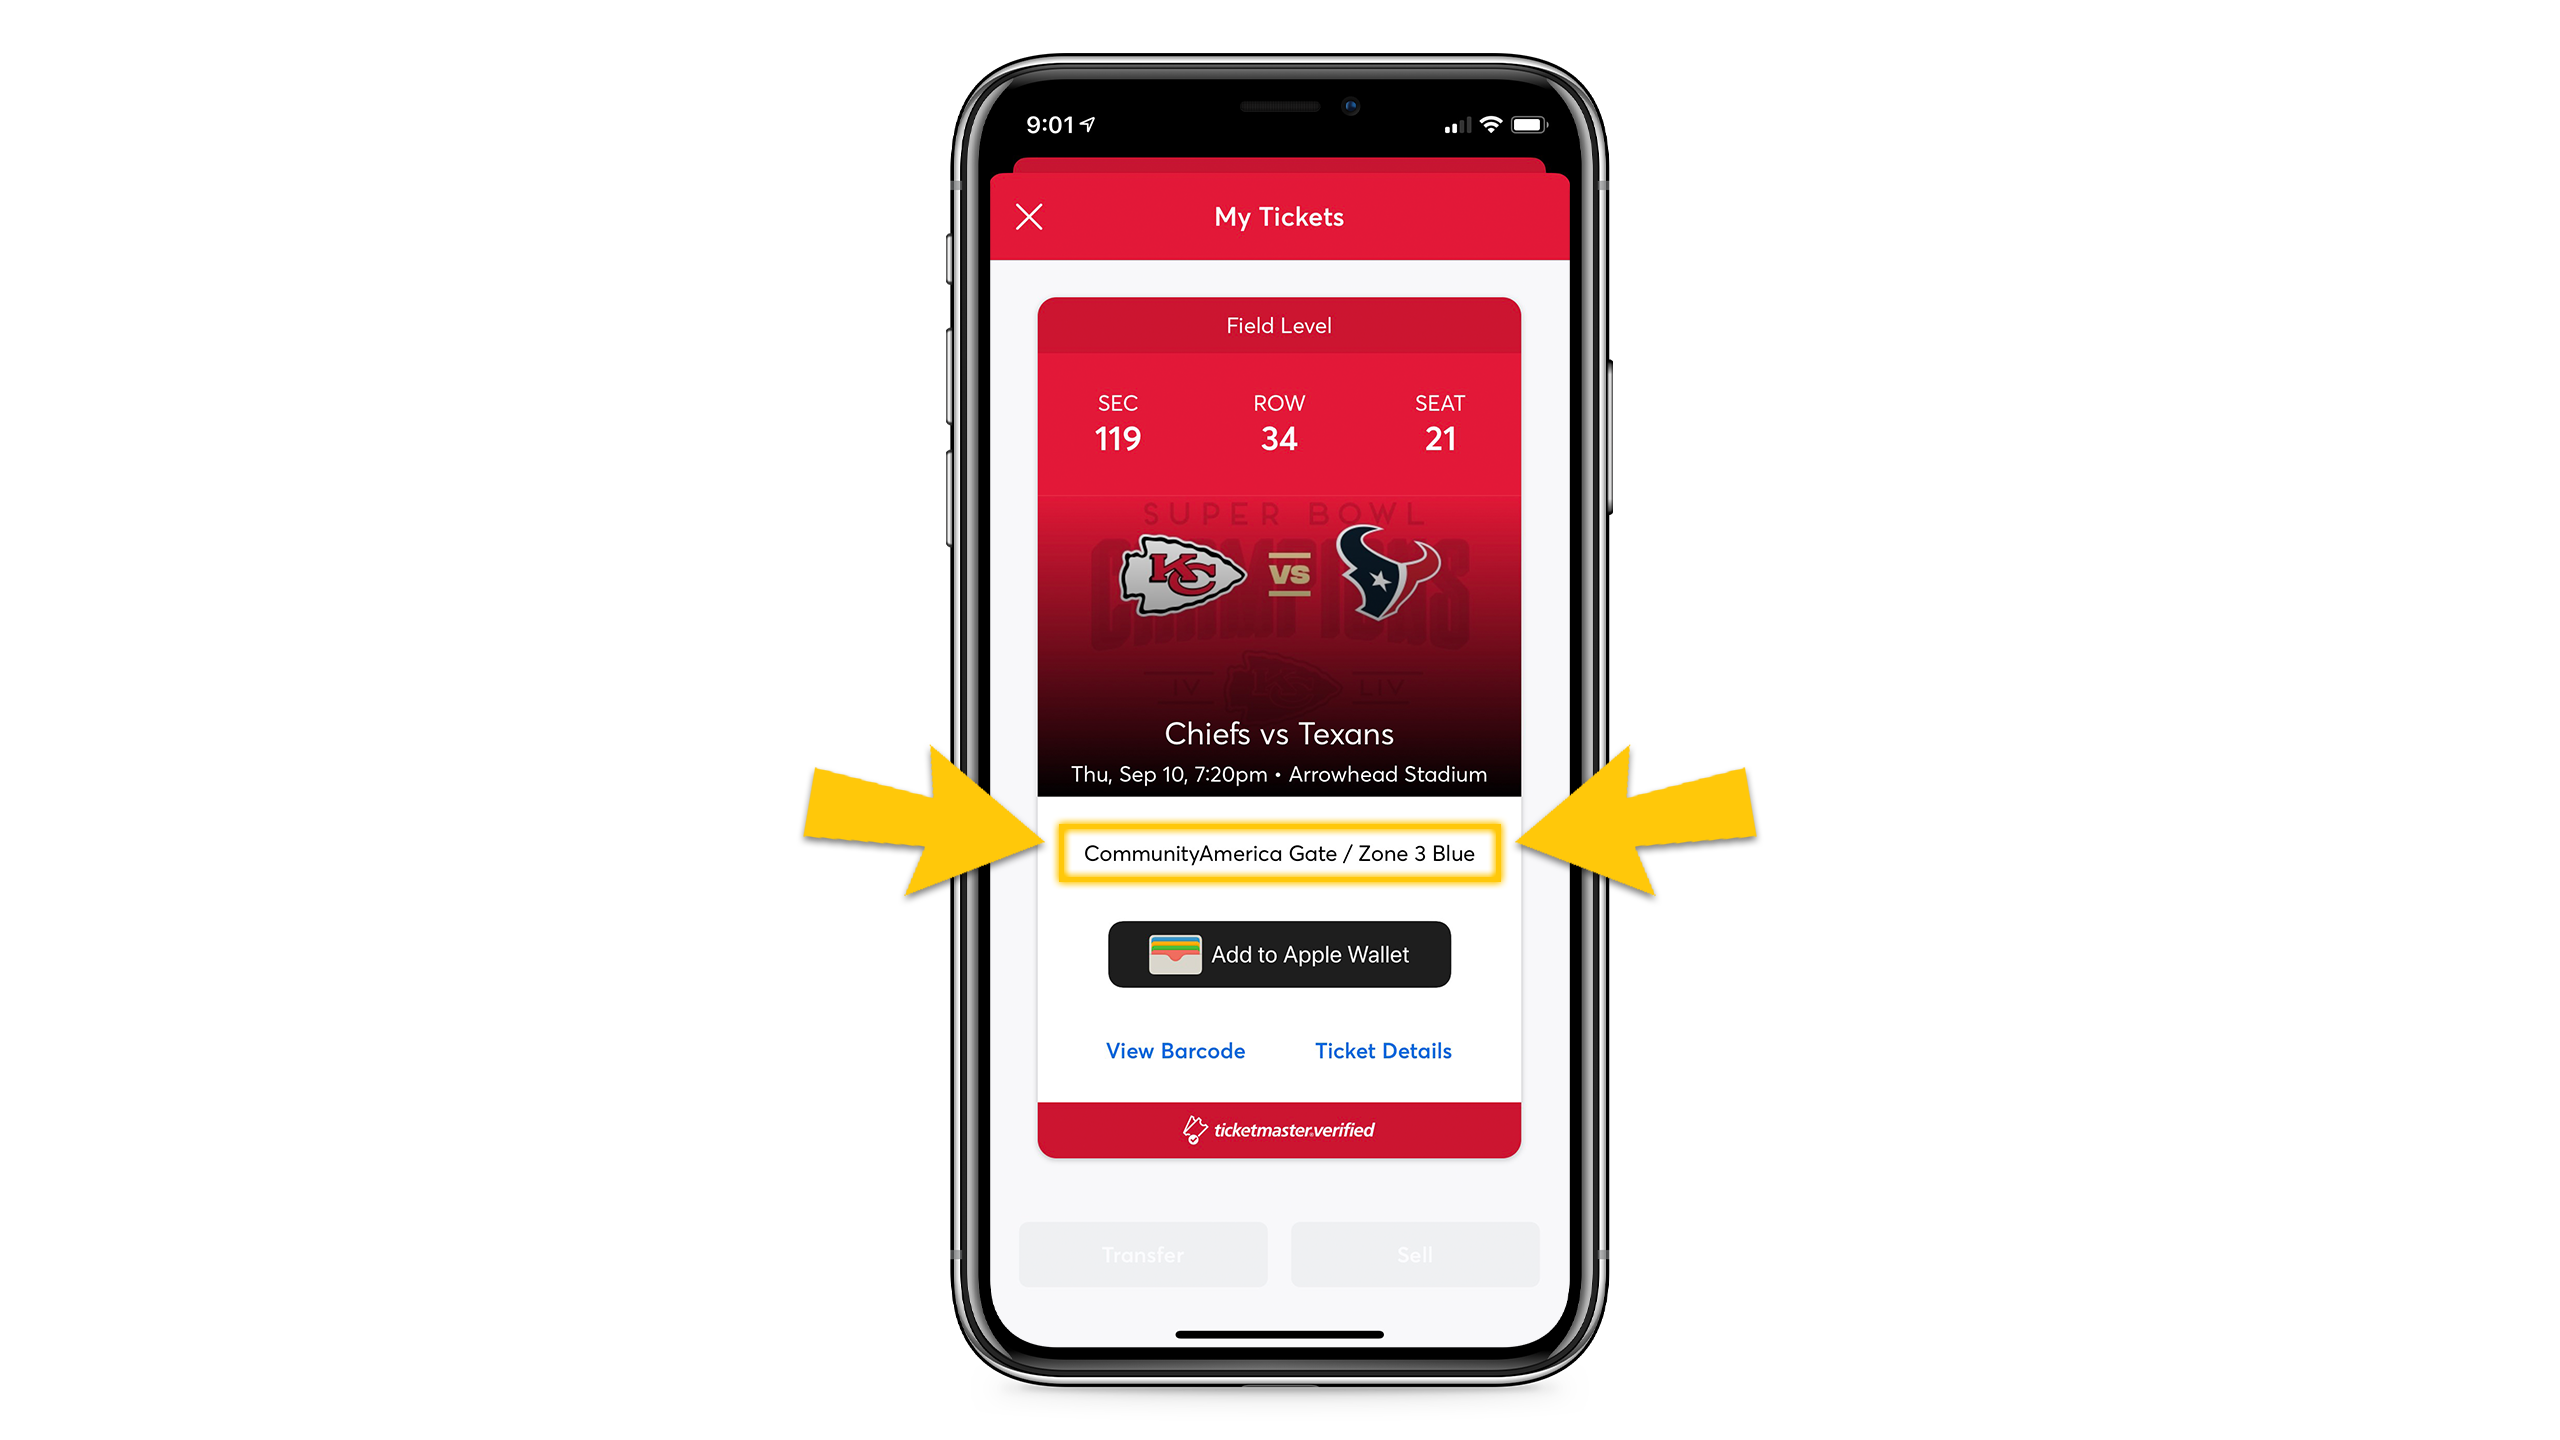Tap the Ticketmaster close (X) icon
2560x1440 pixels.
[x=1029, y=216]
